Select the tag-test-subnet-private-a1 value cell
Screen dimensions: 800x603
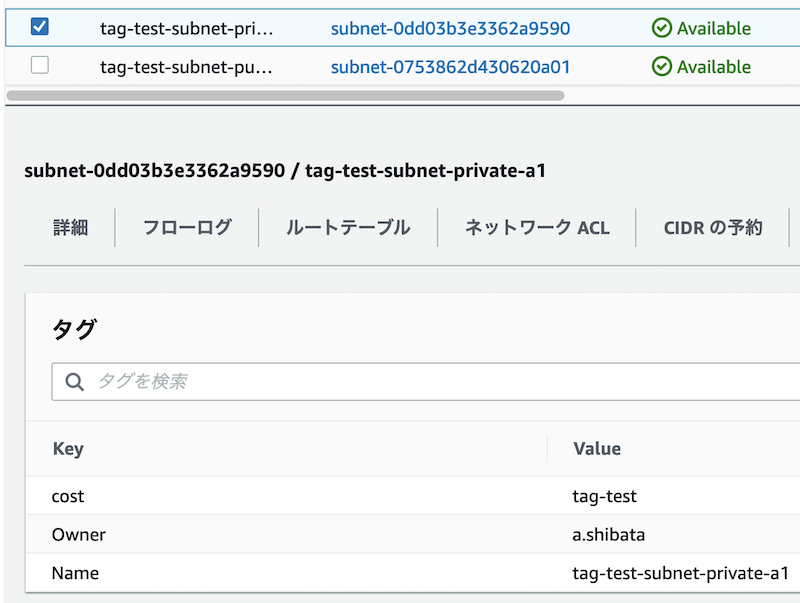pyautogui.click(x=681, y=573)
